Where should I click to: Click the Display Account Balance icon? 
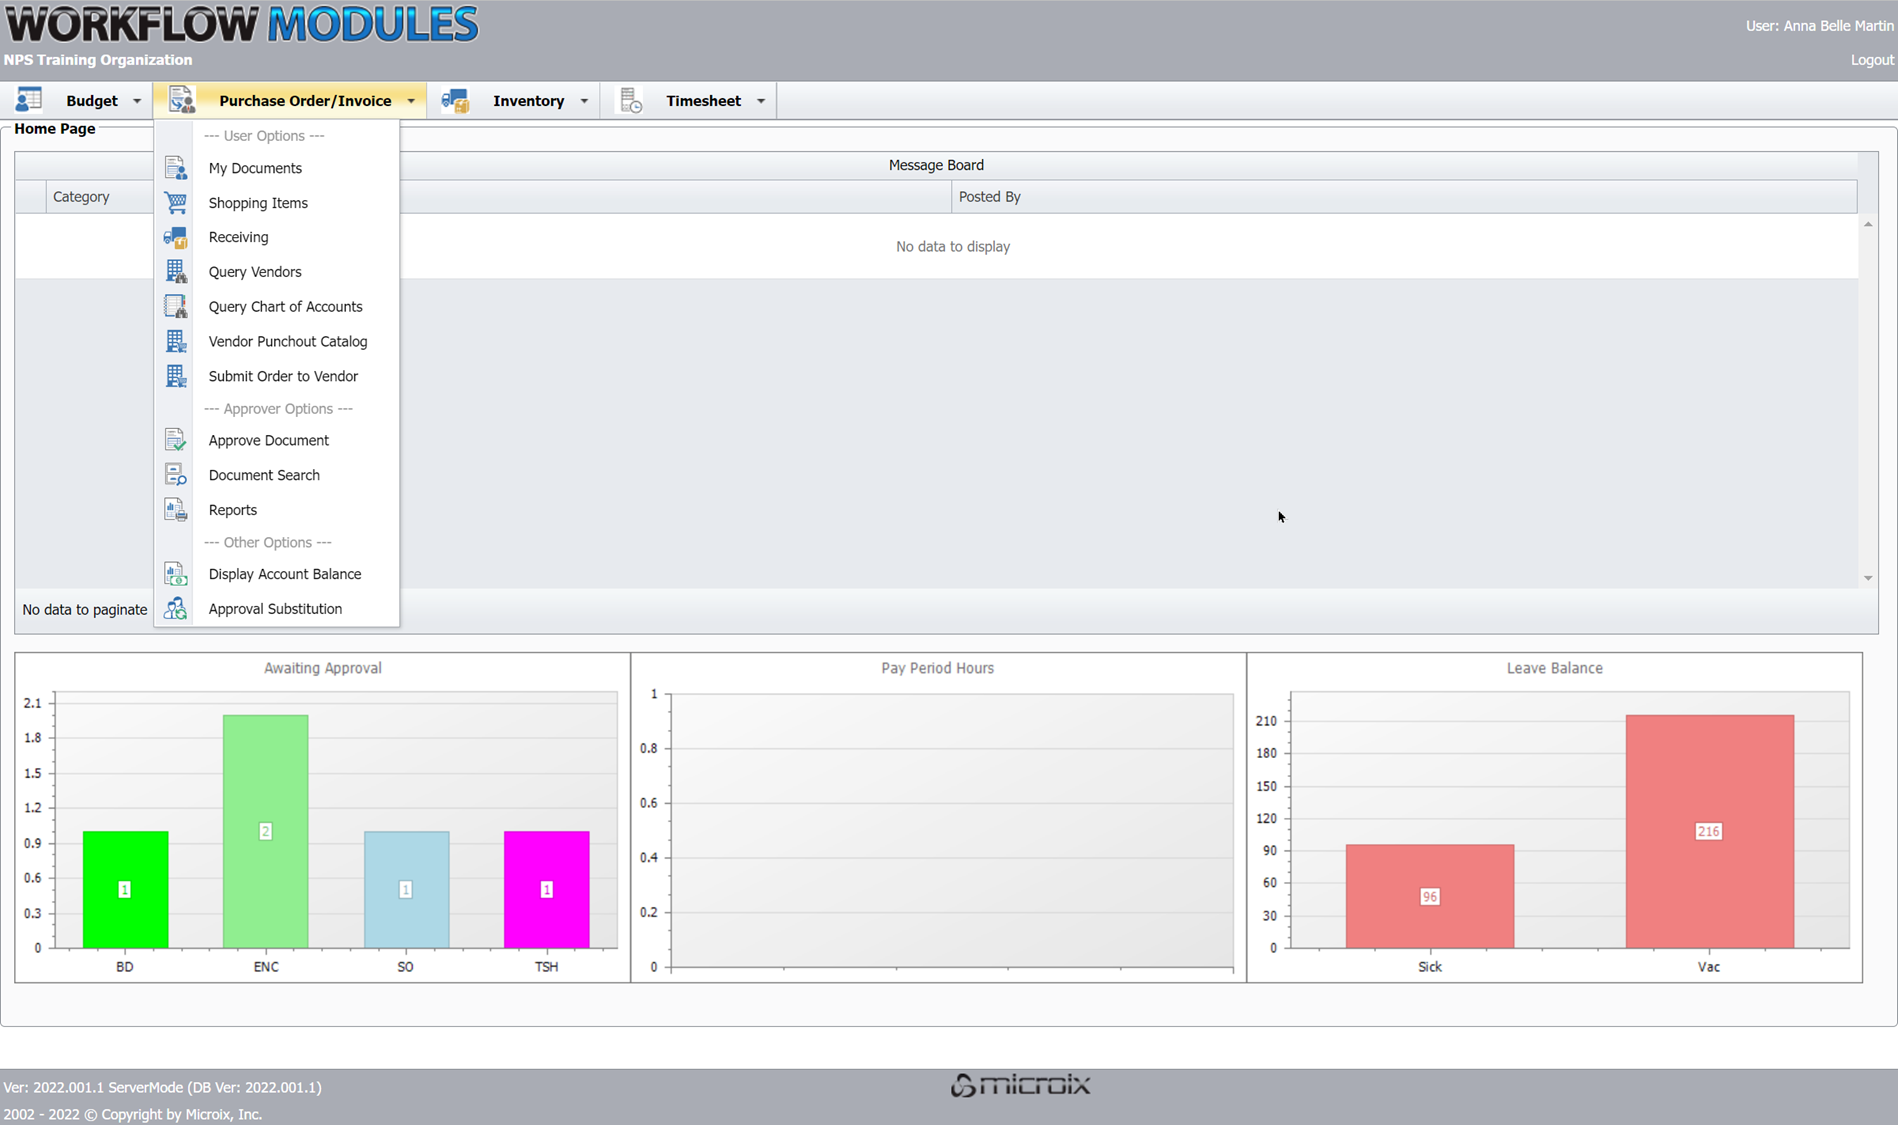coord(175,574)
